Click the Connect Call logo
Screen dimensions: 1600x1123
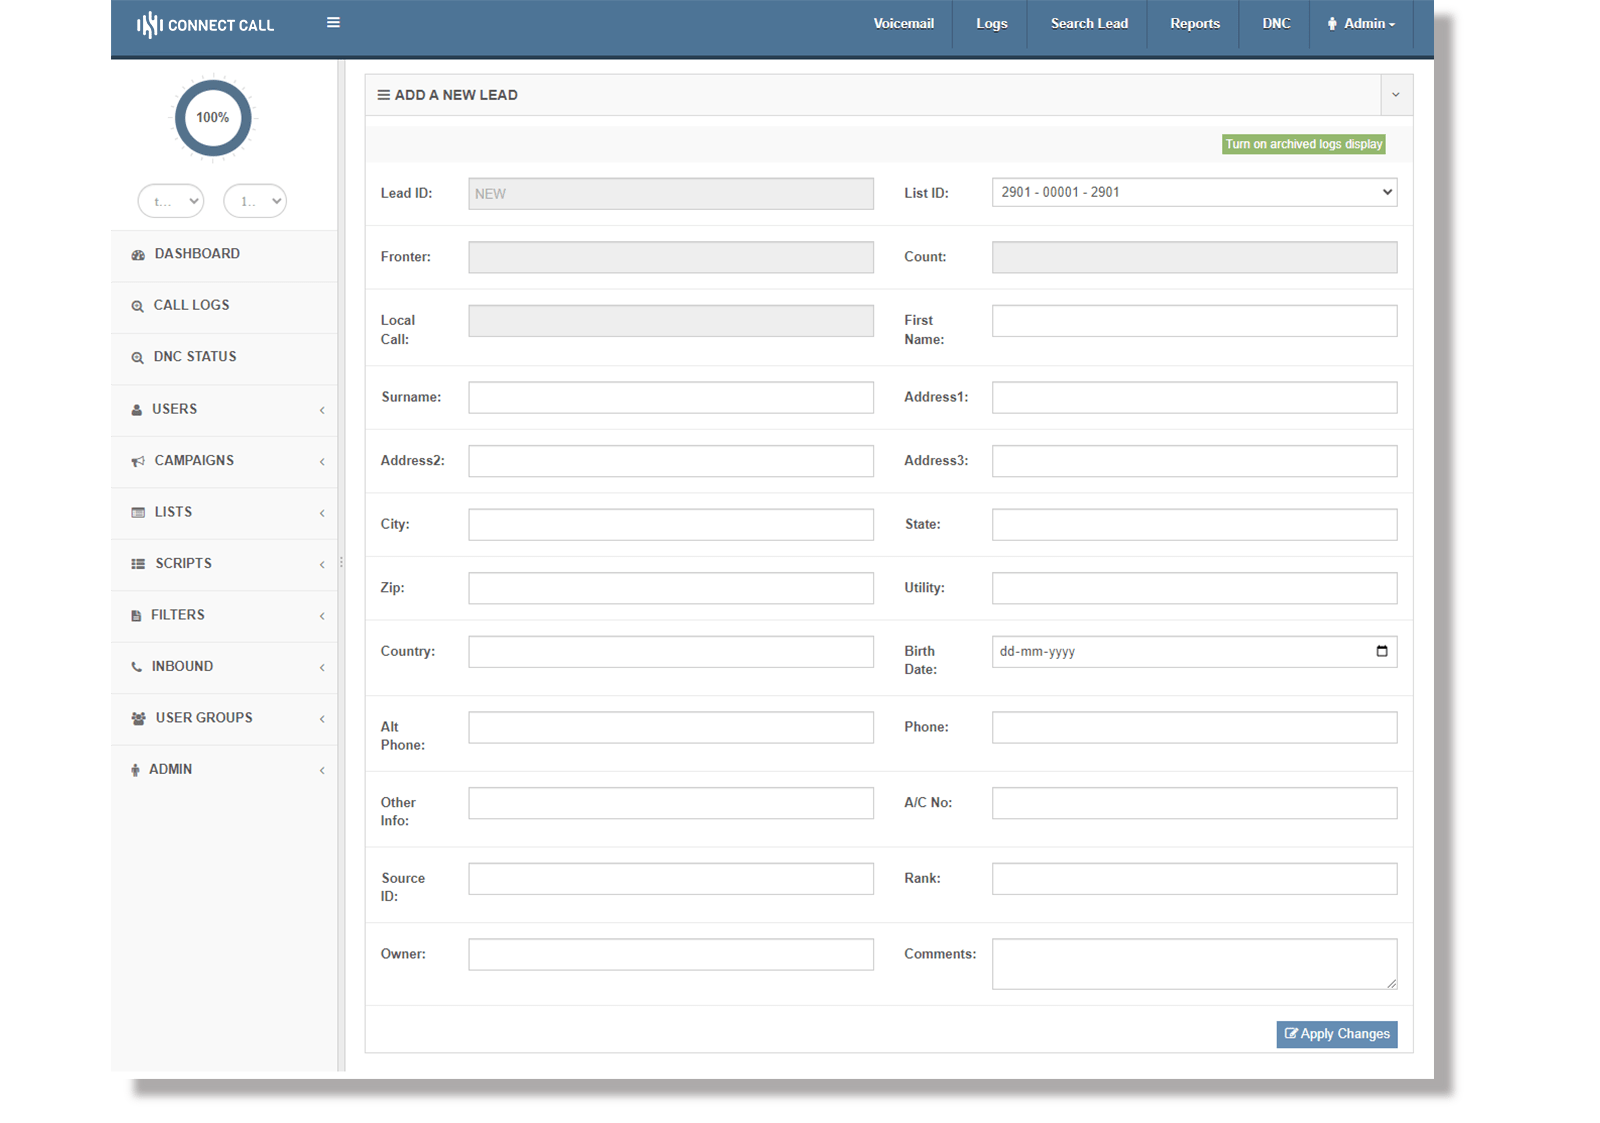point(206,25)
